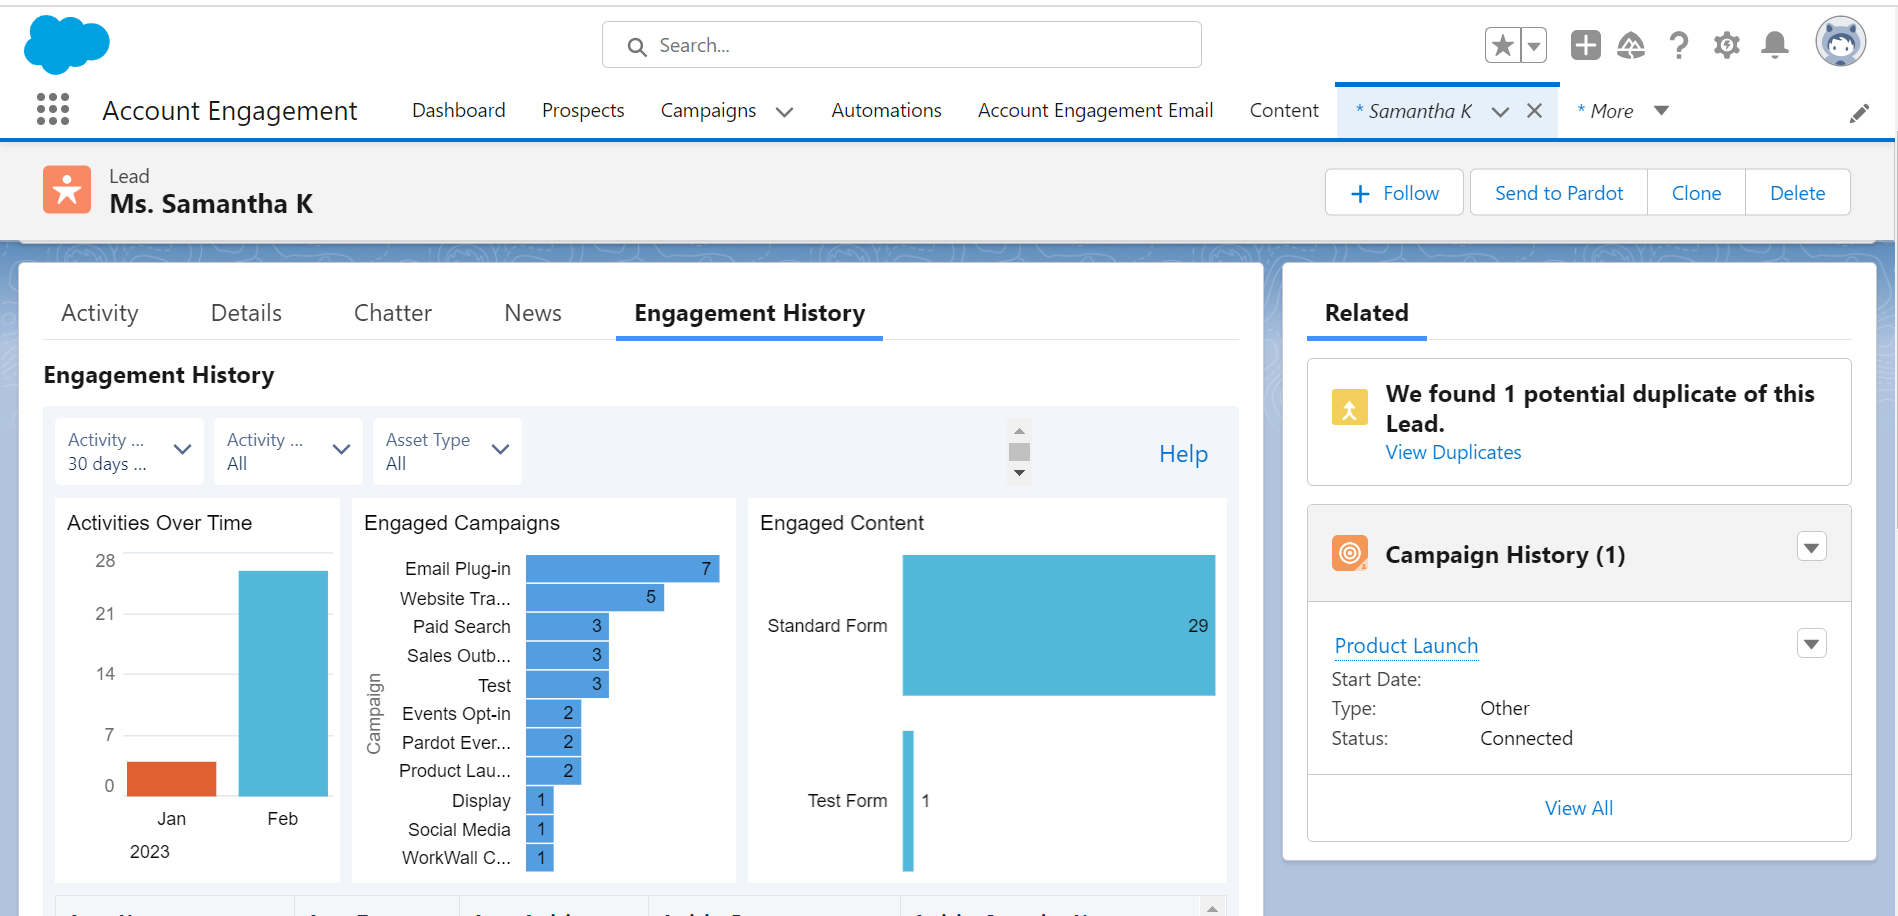Click in the global Search field

click(902, 45)
